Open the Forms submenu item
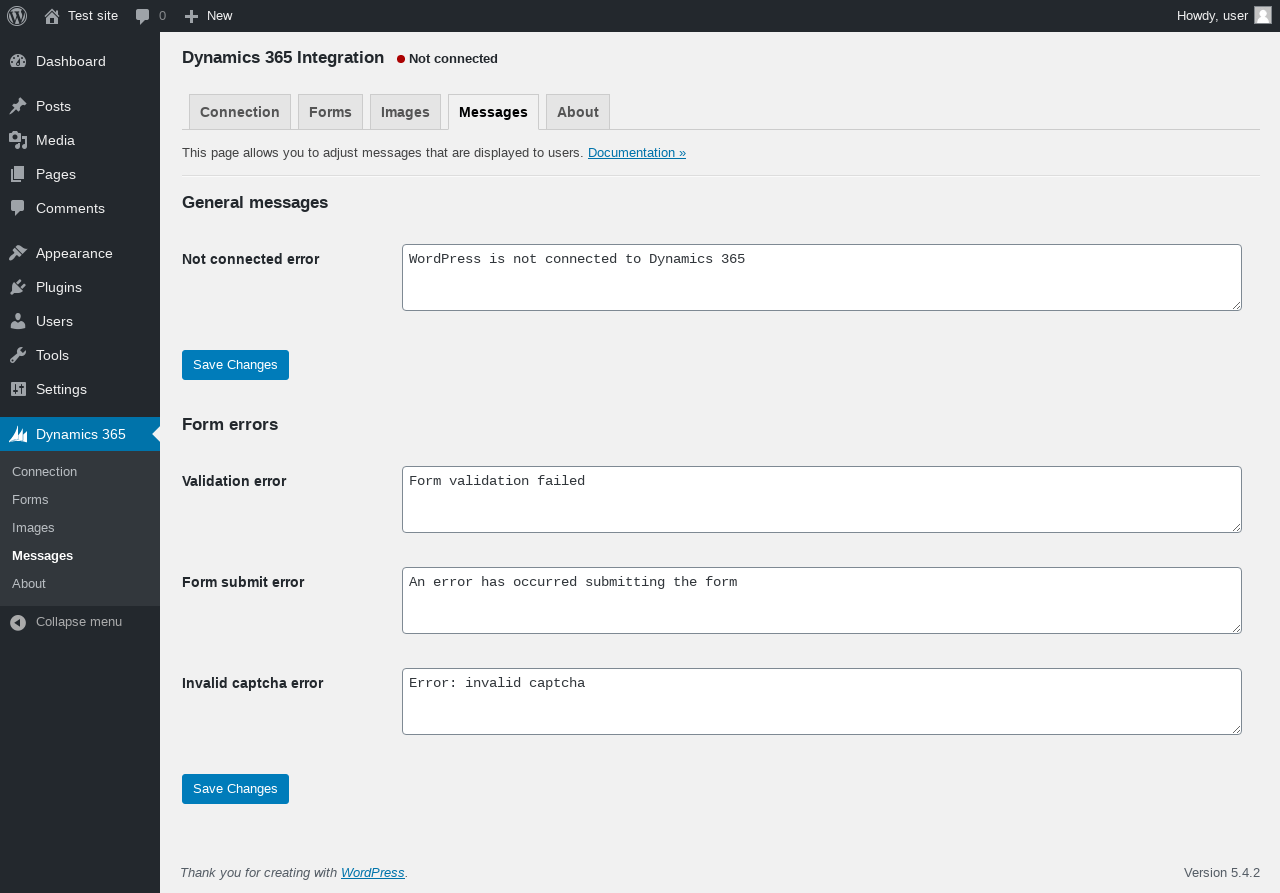1280x893 pixels. (x=30, y=499)
